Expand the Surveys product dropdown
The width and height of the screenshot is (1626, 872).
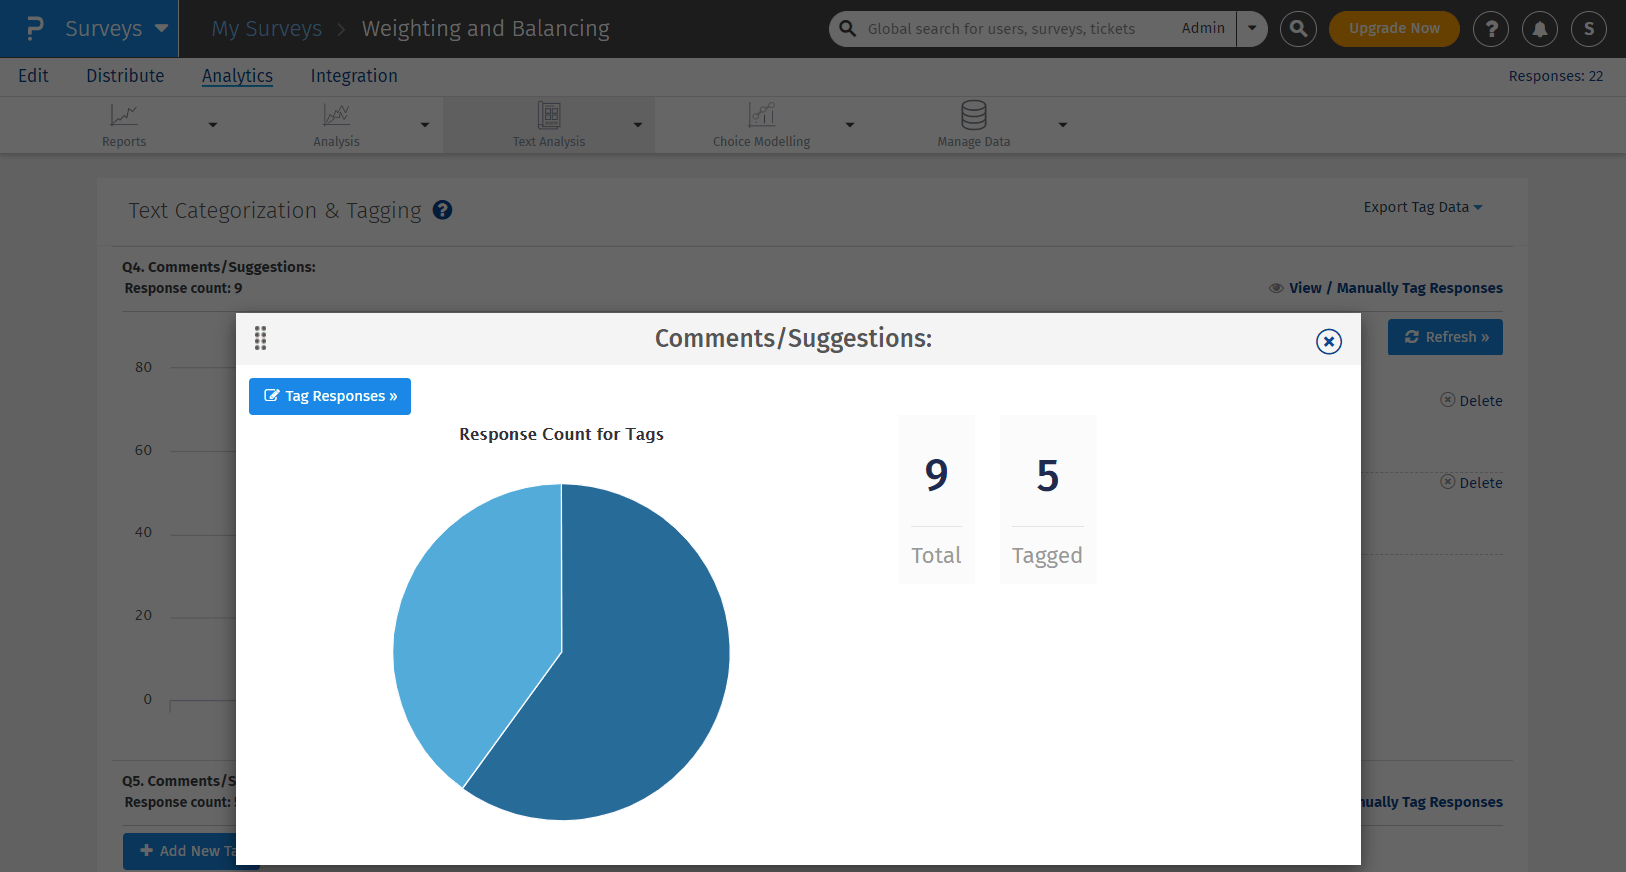[161, 28]
